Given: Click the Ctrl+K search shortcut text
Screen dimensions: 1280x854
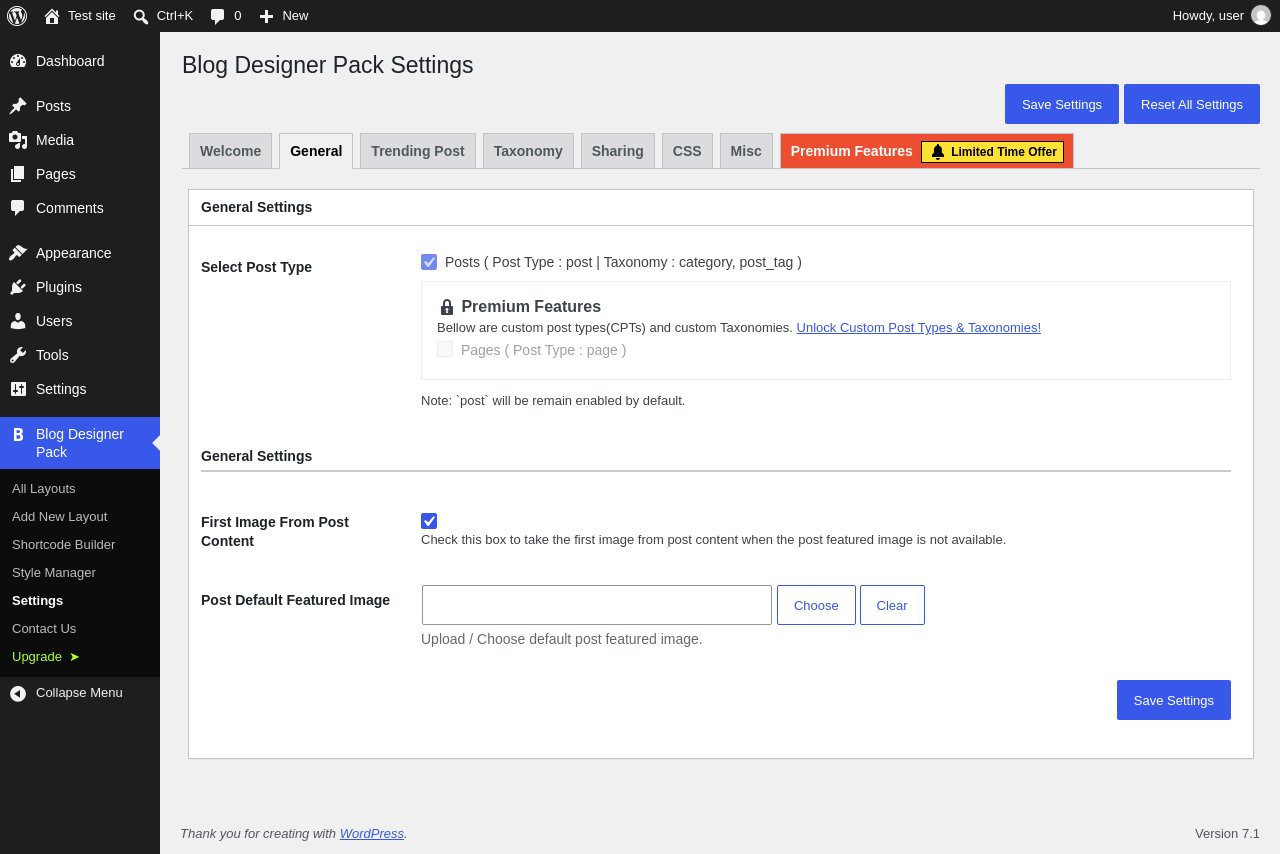Looking at the screenshot, I should pos(175,16).
